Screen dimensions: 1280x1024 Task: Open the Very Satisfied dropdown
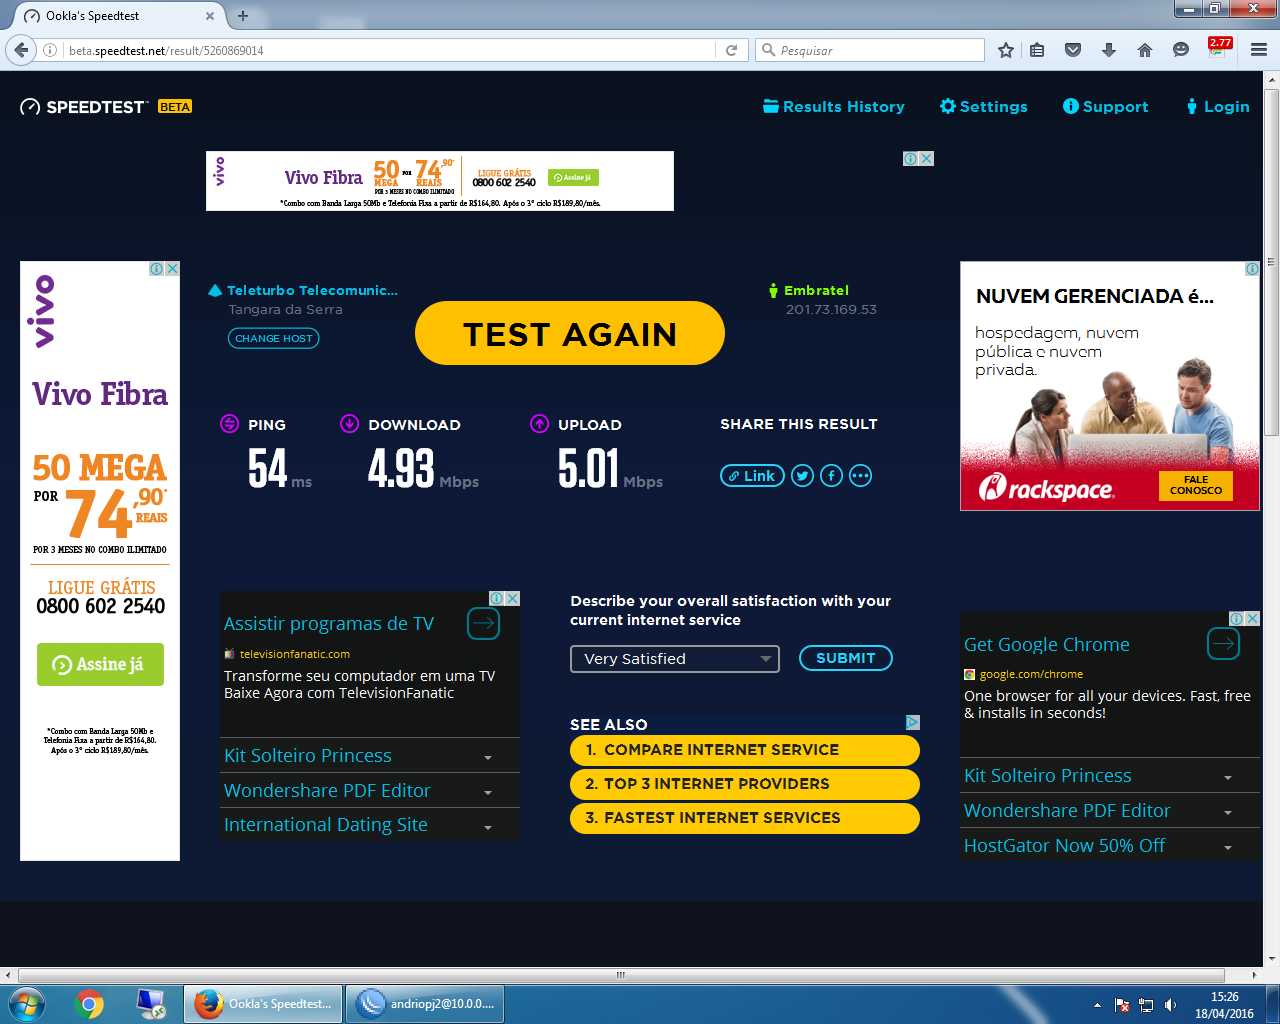tap(675, 659)
